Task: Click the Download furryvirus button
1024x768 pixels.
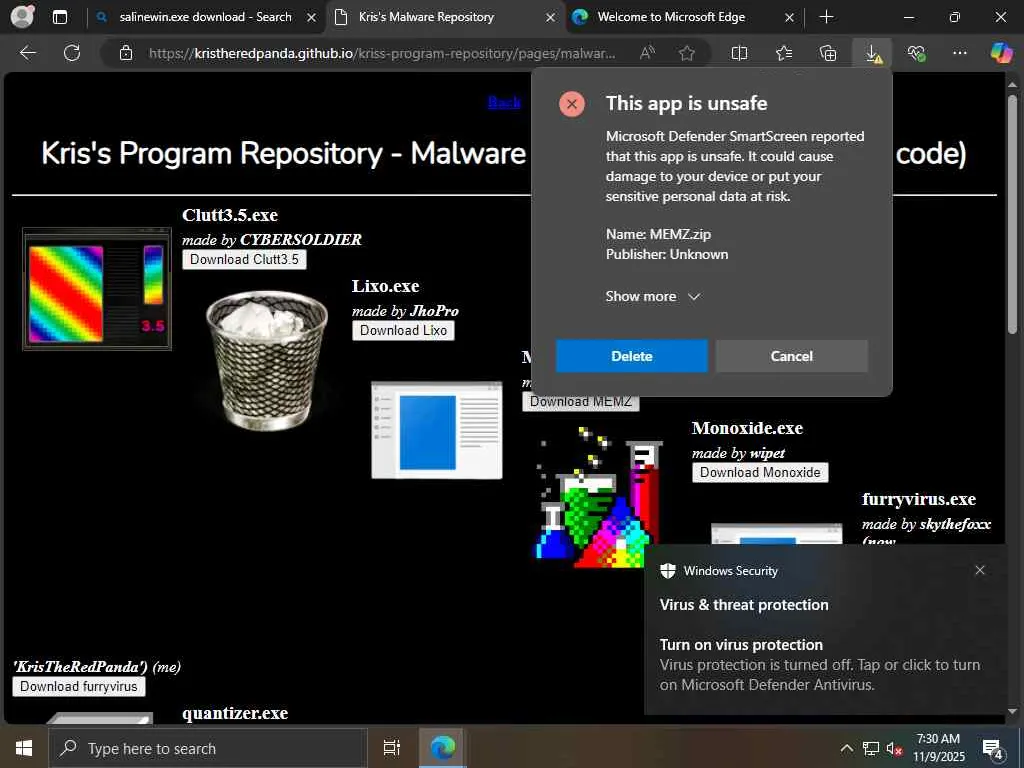Action: point(79,686)
